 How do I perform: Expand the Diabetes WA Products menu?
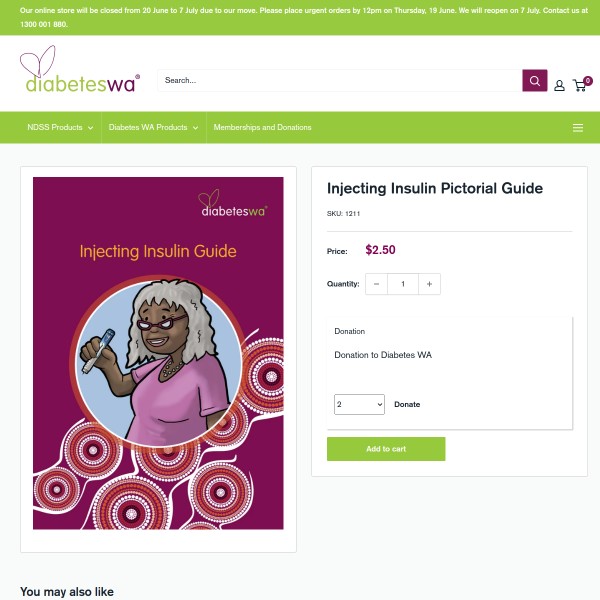pos(153,128)
